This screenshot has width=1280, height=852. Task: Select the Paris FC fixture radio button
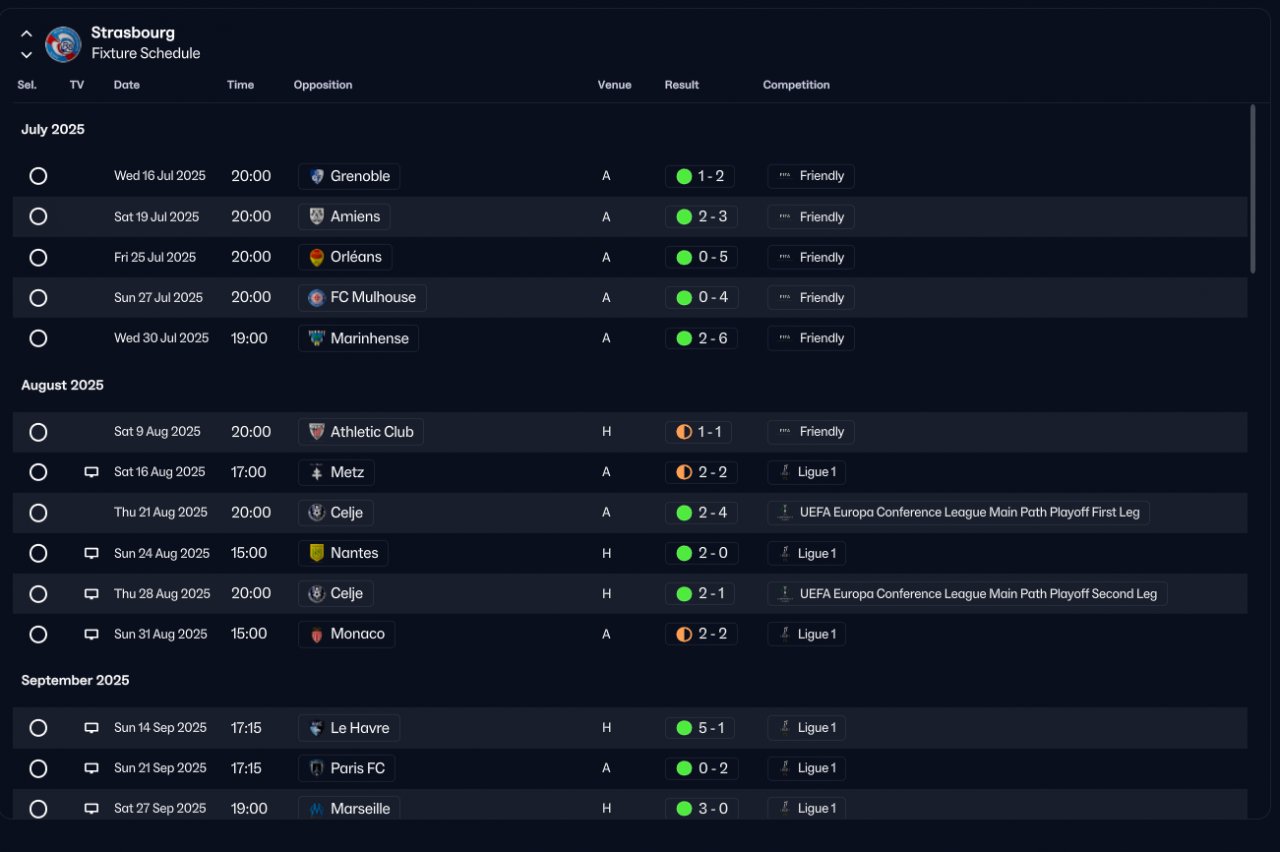point(38,768)
